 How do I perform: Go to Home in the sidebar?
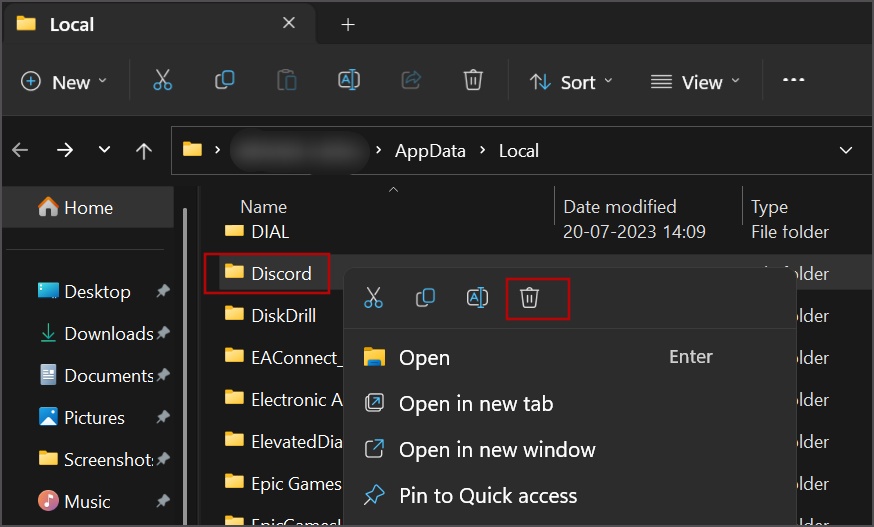(88, 207)
